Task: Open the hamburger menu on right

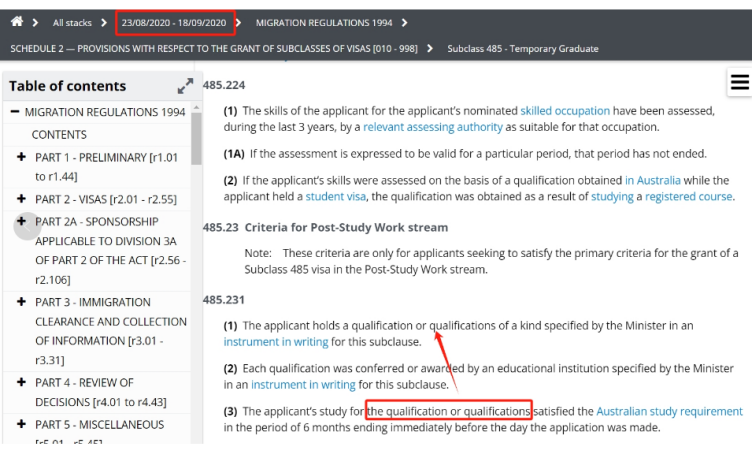Action: tap(739, 83)
